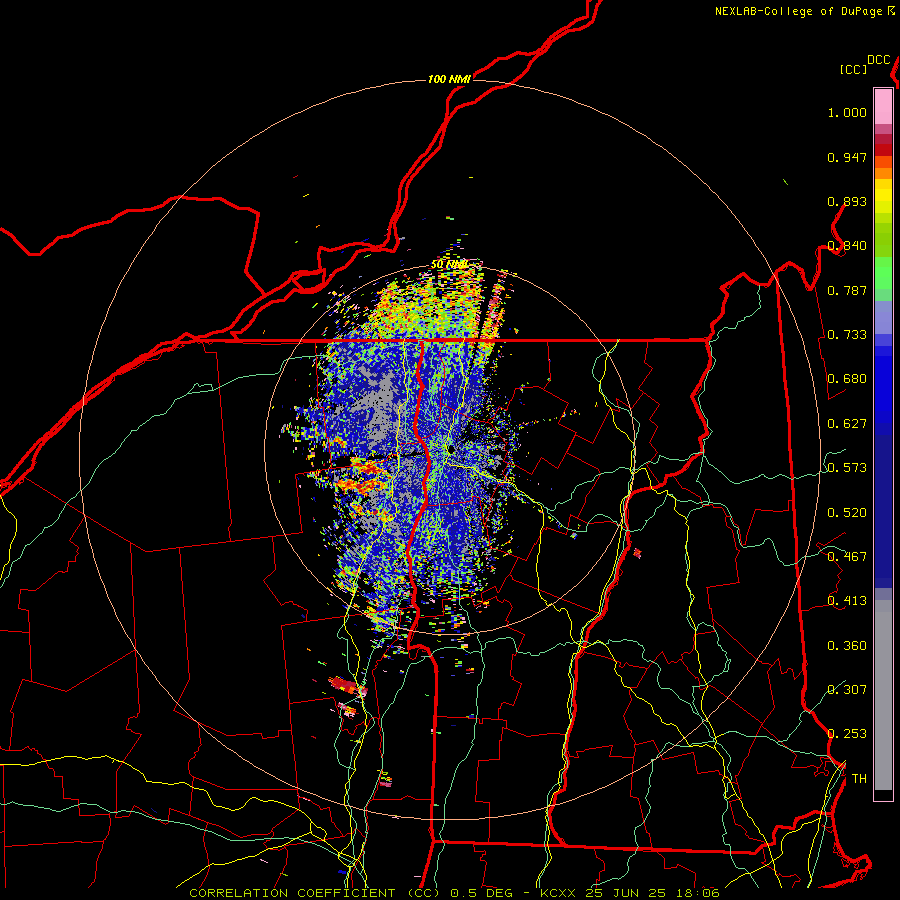Select the 0.947 legend value

coord(847,157)
